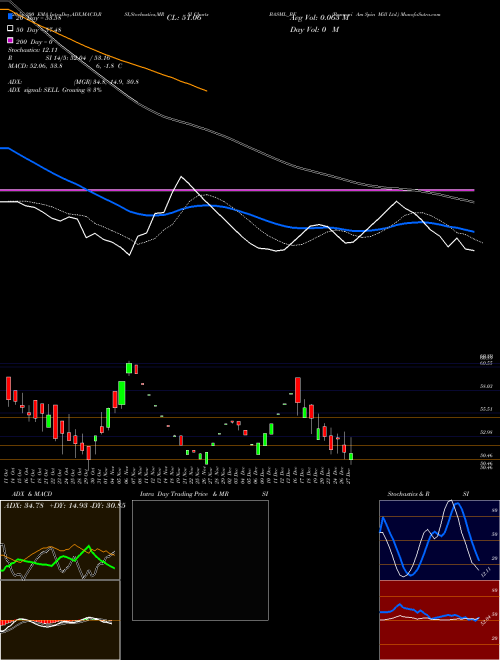Click the 'Stochastics: 12.11' readout

(x=32, y=50)
